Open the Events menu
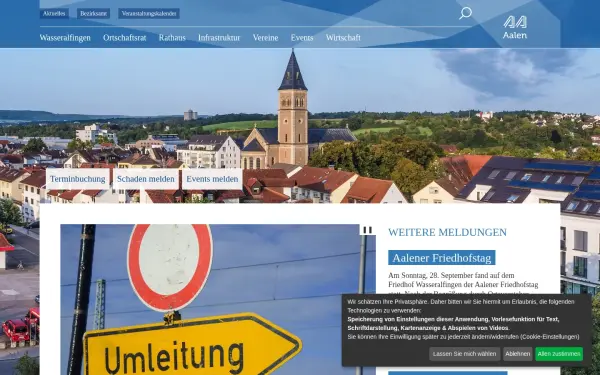 click(x=302, y=38)
